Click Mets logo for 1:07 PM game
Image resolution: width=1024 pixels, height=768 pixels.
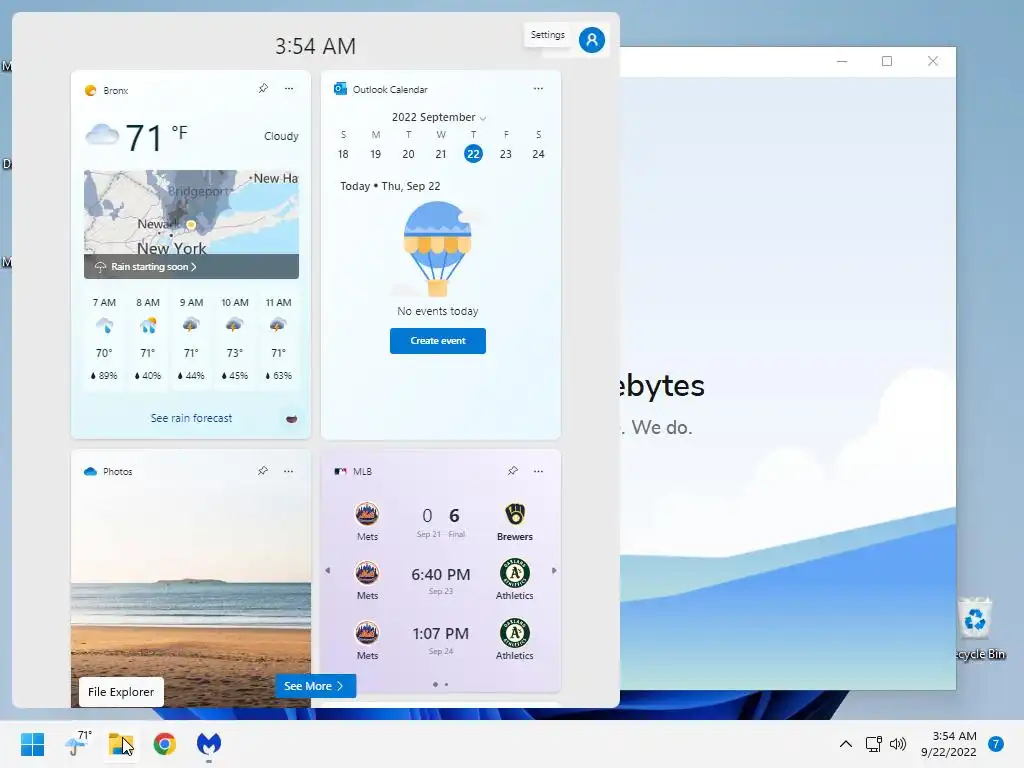pyautogui.click(x=367, y=633)
